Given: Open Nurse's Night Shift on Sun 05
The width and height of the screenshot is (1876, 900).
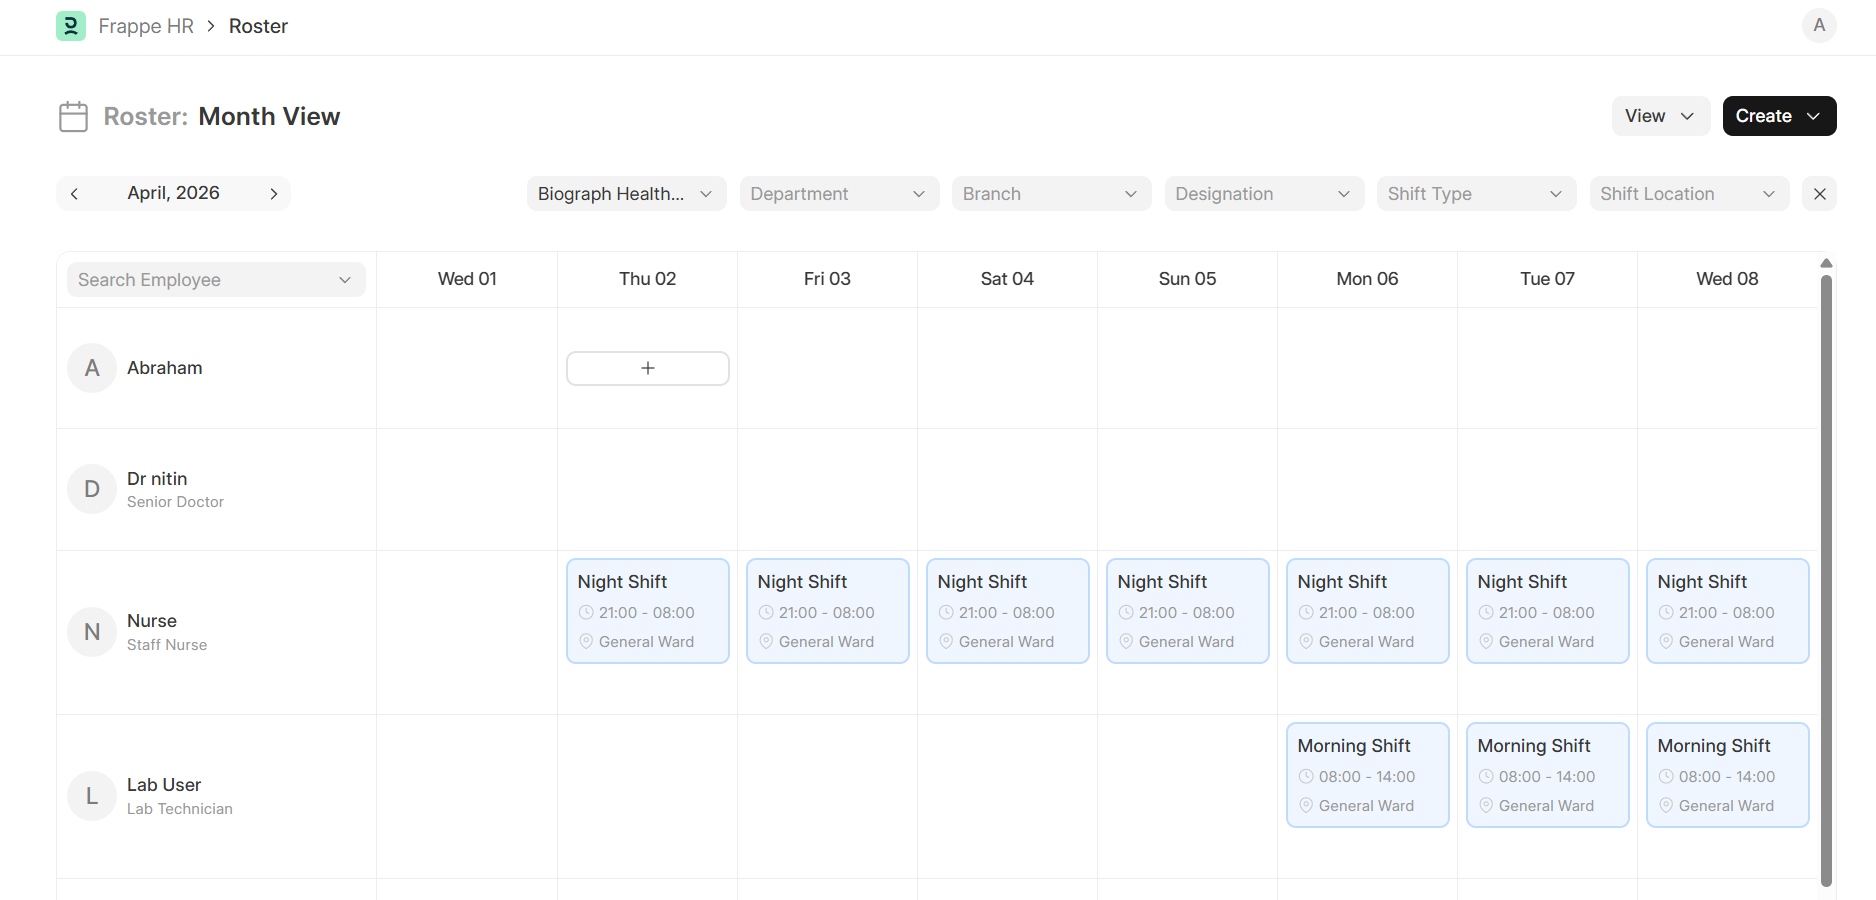Looking at the screenshot, I should click(1187, 611).
